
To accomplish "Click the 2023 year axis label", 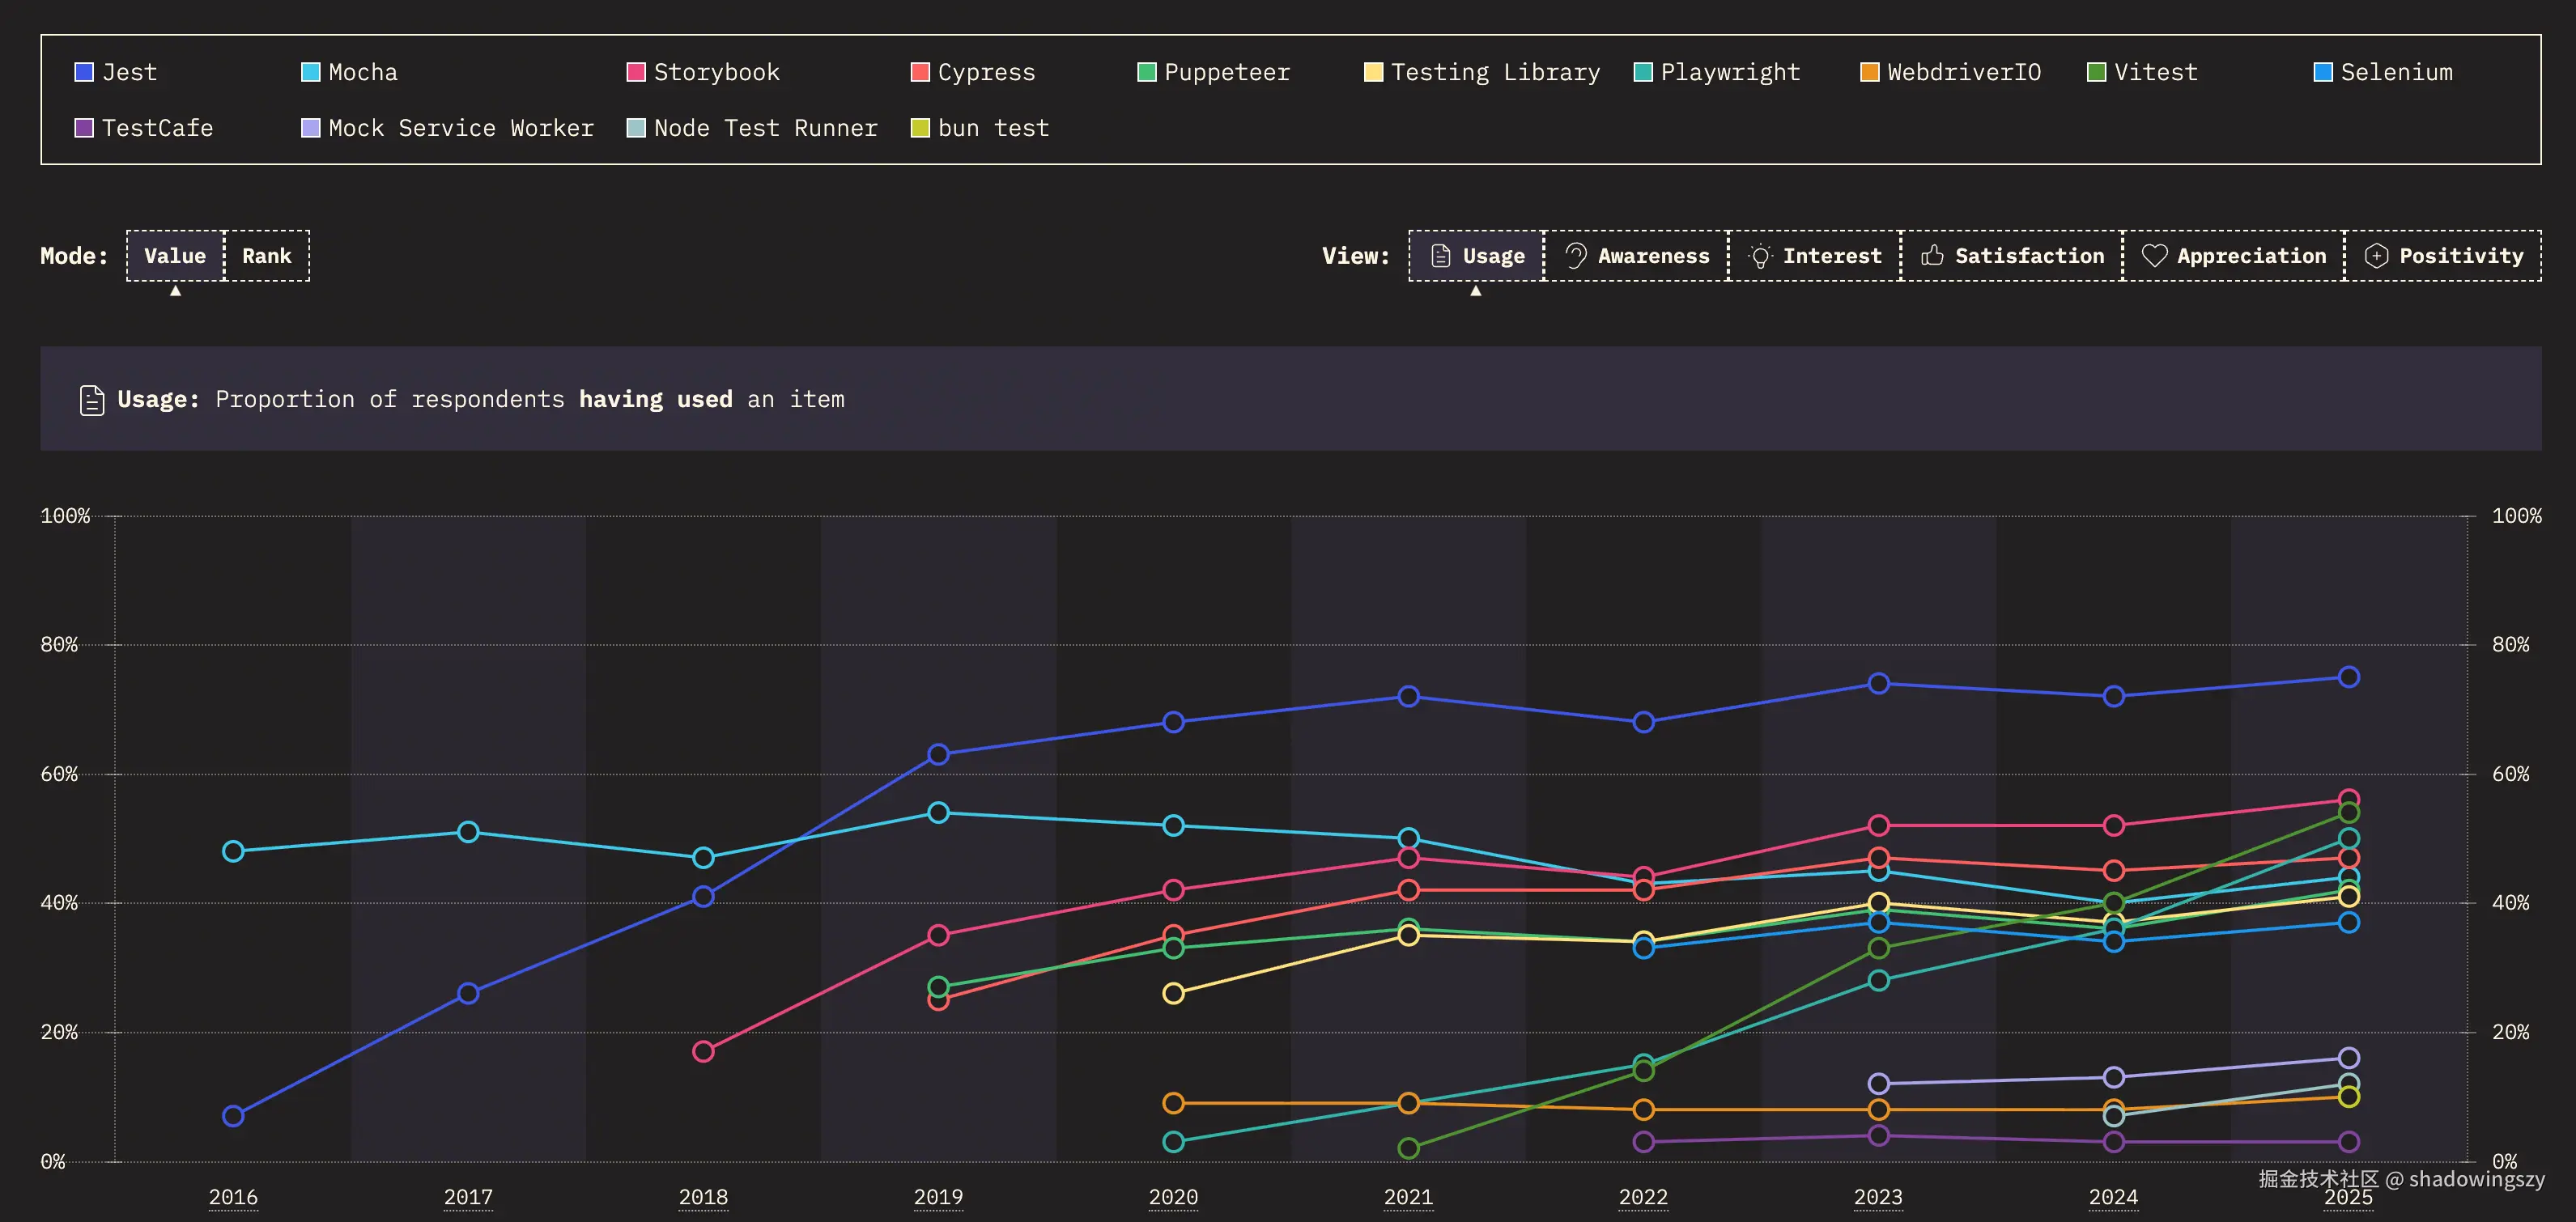I will click(1878, 1197).
